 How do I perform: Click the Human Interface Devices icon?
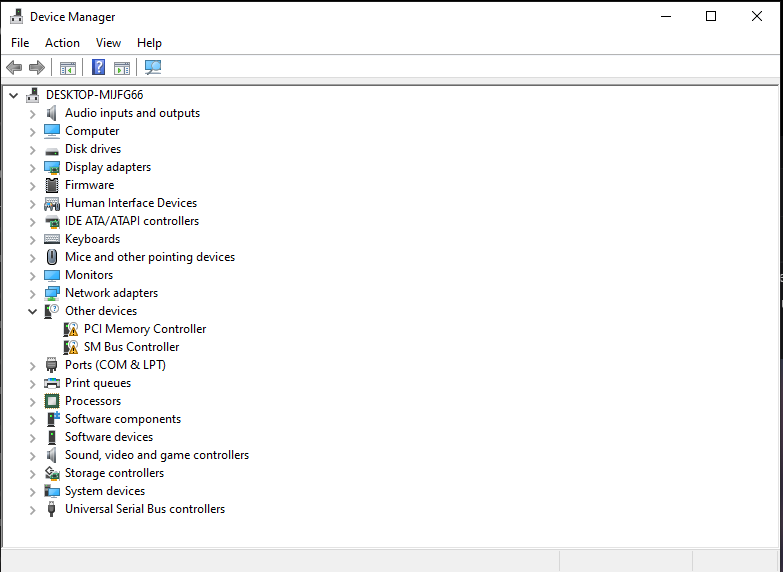(51, 203)
